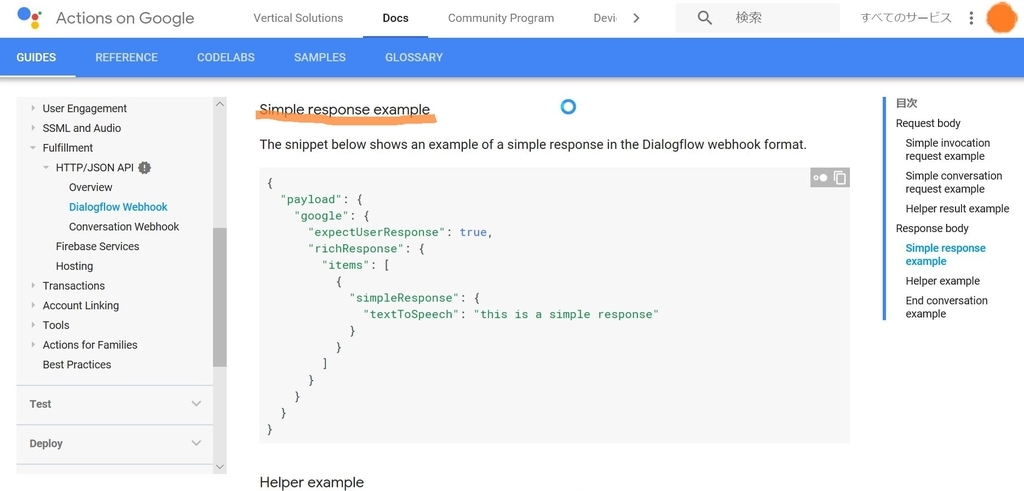Click the Helper example heading

[312, 483]
